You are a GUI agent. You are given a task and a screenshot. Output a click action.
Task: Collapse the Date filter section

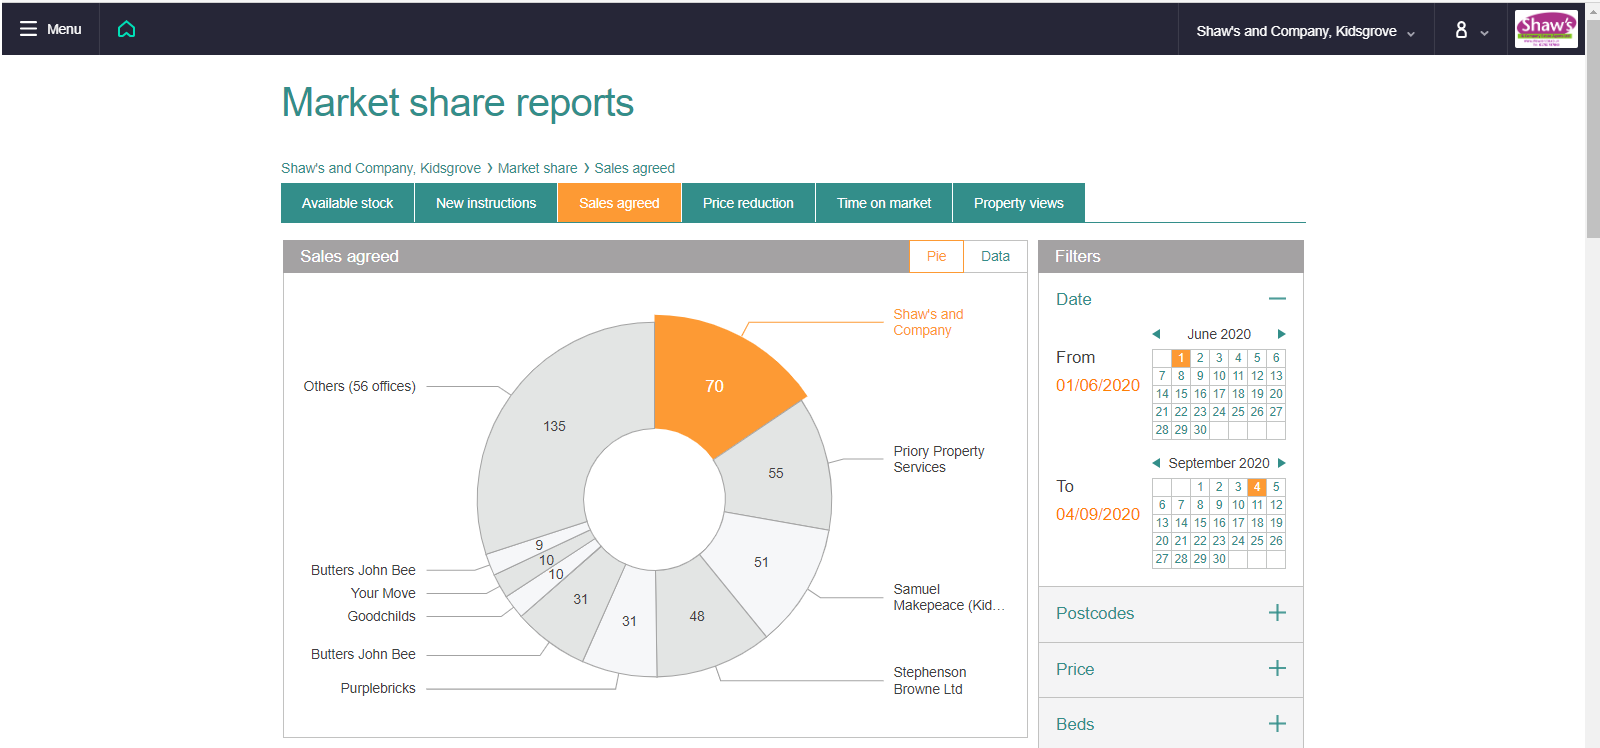pyautogui.click(x=1277, y=299)
